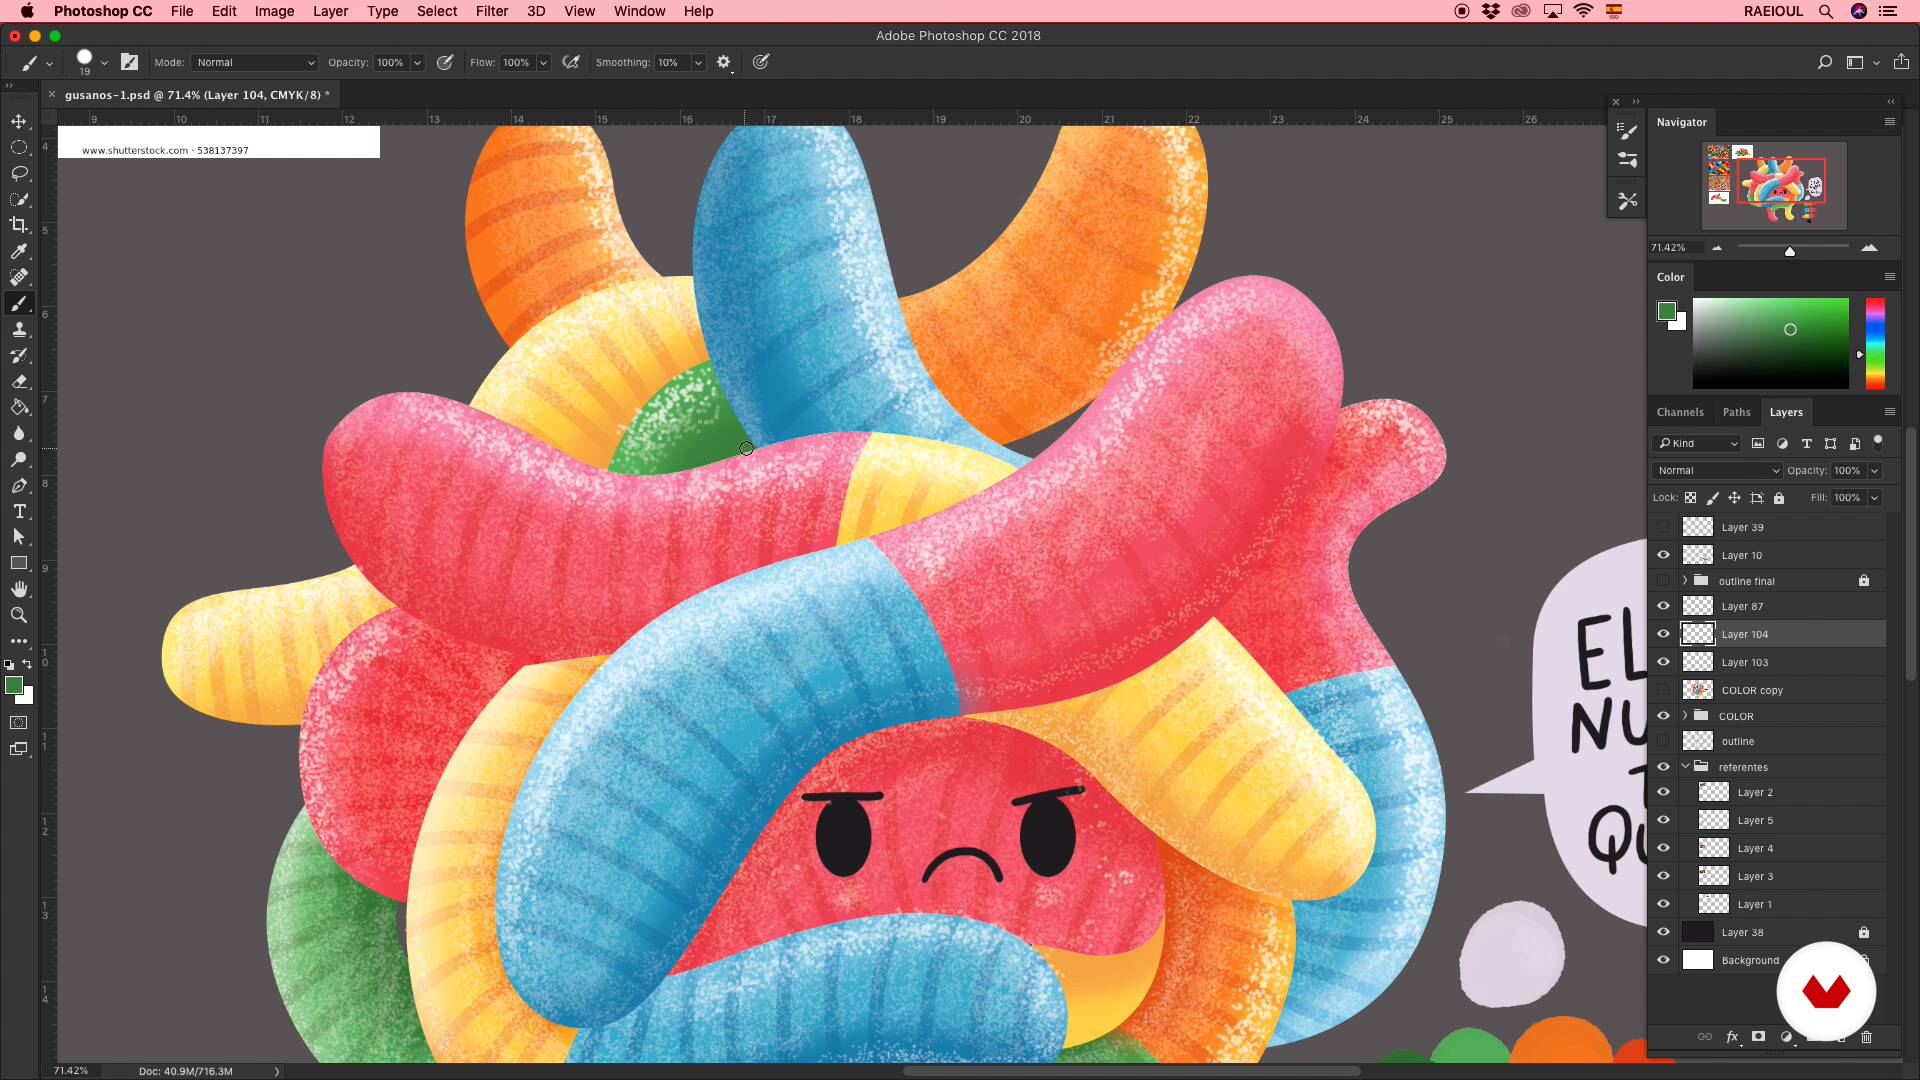Collapse the referentes group
1920x1080 pixels.
coord(1685,767)
